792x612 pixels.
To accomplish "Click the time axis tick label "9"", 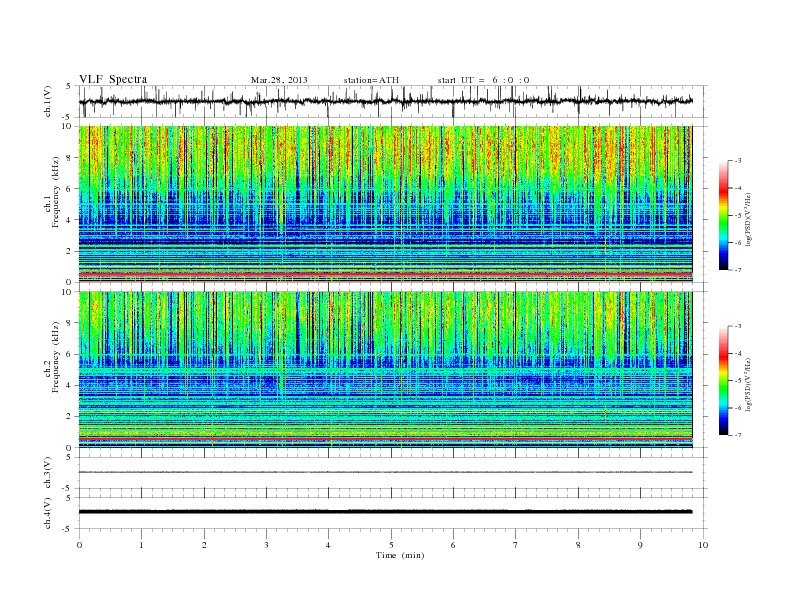I will pos(640,545).
